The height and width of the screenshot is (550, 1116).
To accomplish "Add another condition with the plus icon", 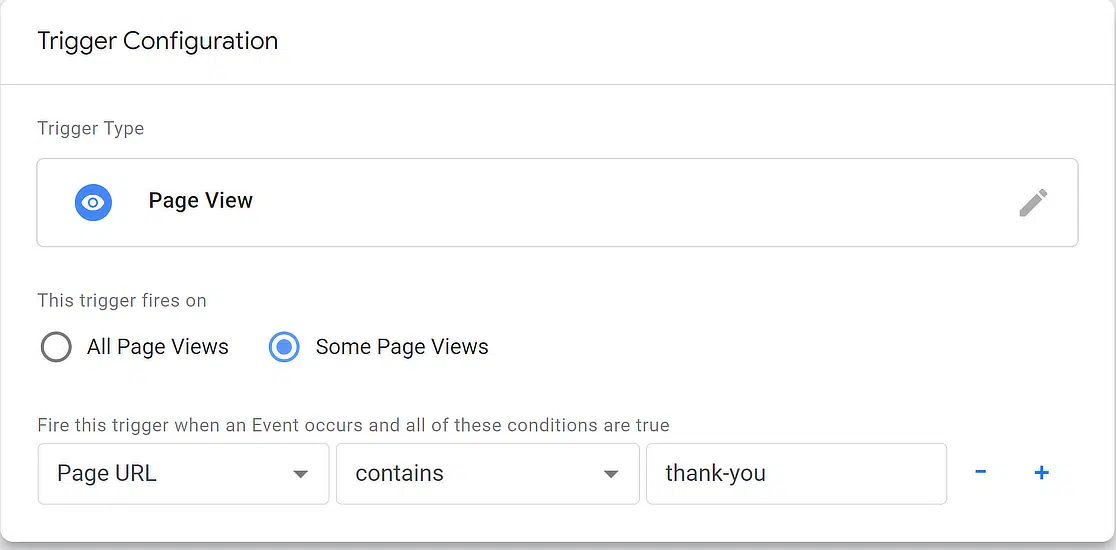I will pyautogui.click(x=1041, y=472).
